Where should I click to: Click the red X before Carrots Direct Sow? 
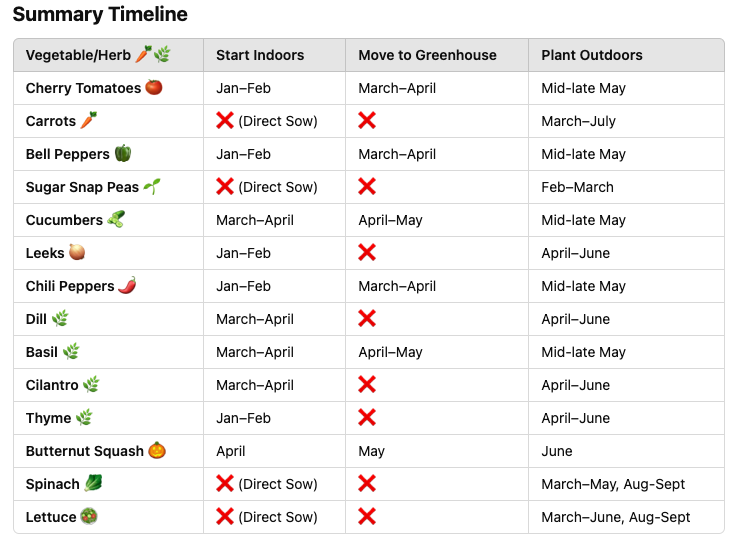(225, 121)
